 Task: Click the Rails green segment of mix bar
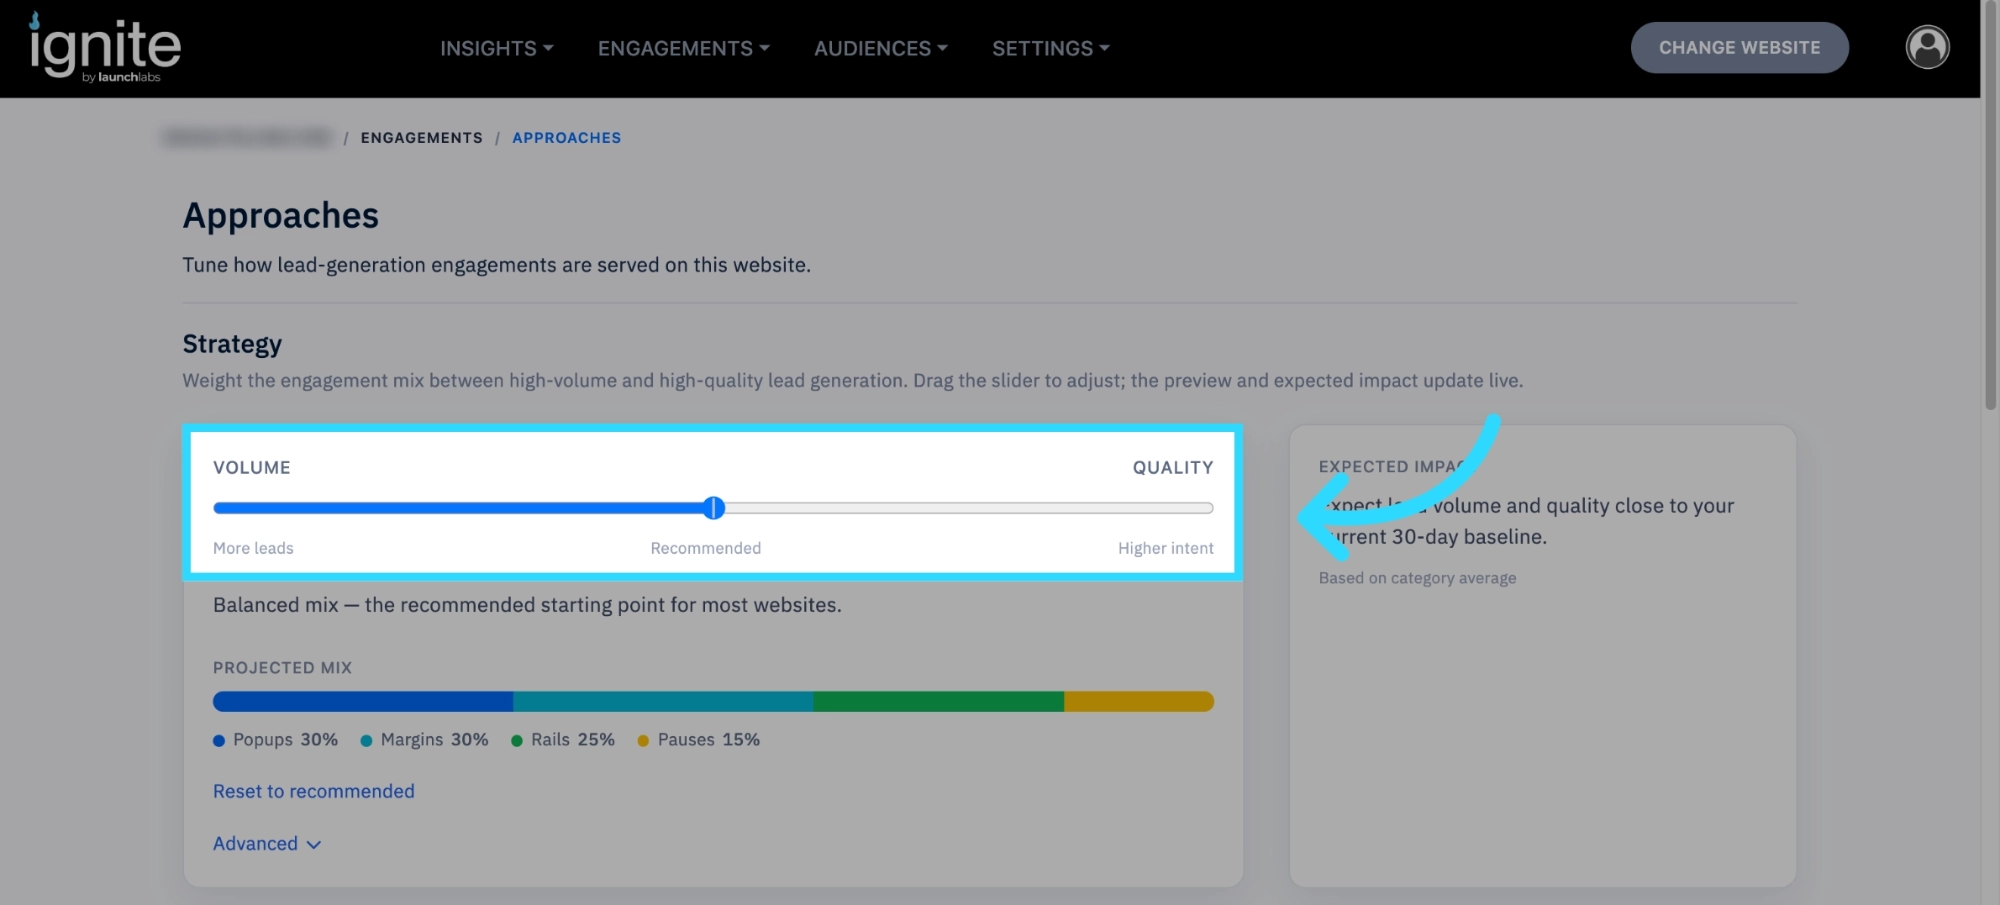pos(939,701)
